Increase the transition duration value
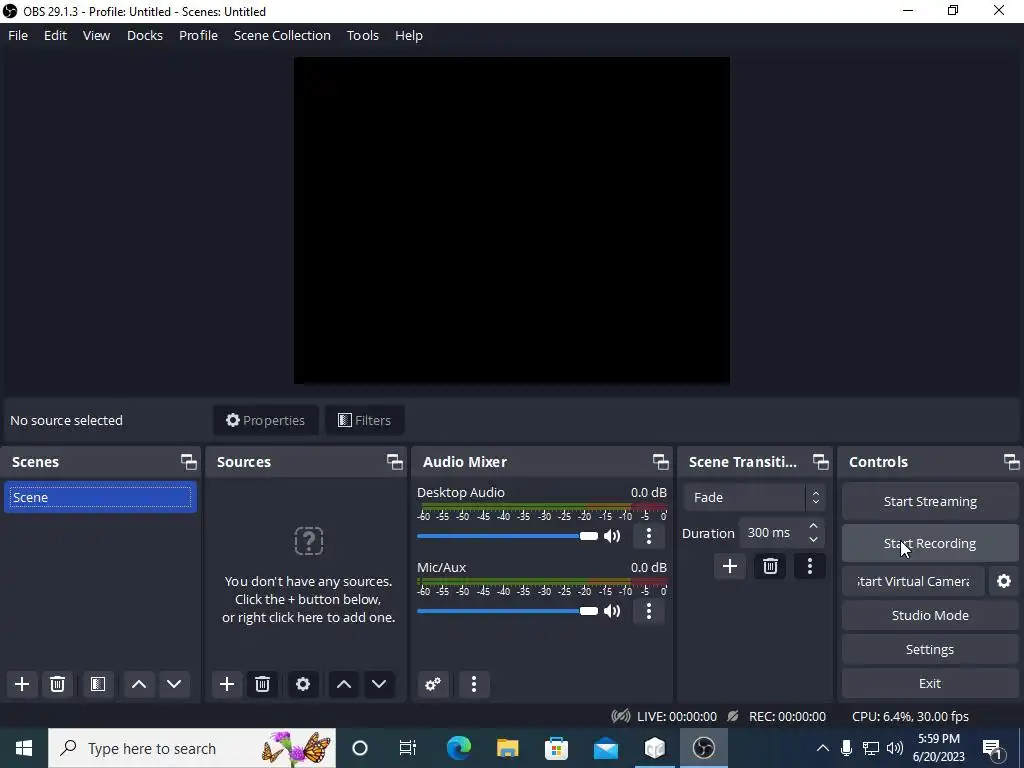 tap(813, 526)
